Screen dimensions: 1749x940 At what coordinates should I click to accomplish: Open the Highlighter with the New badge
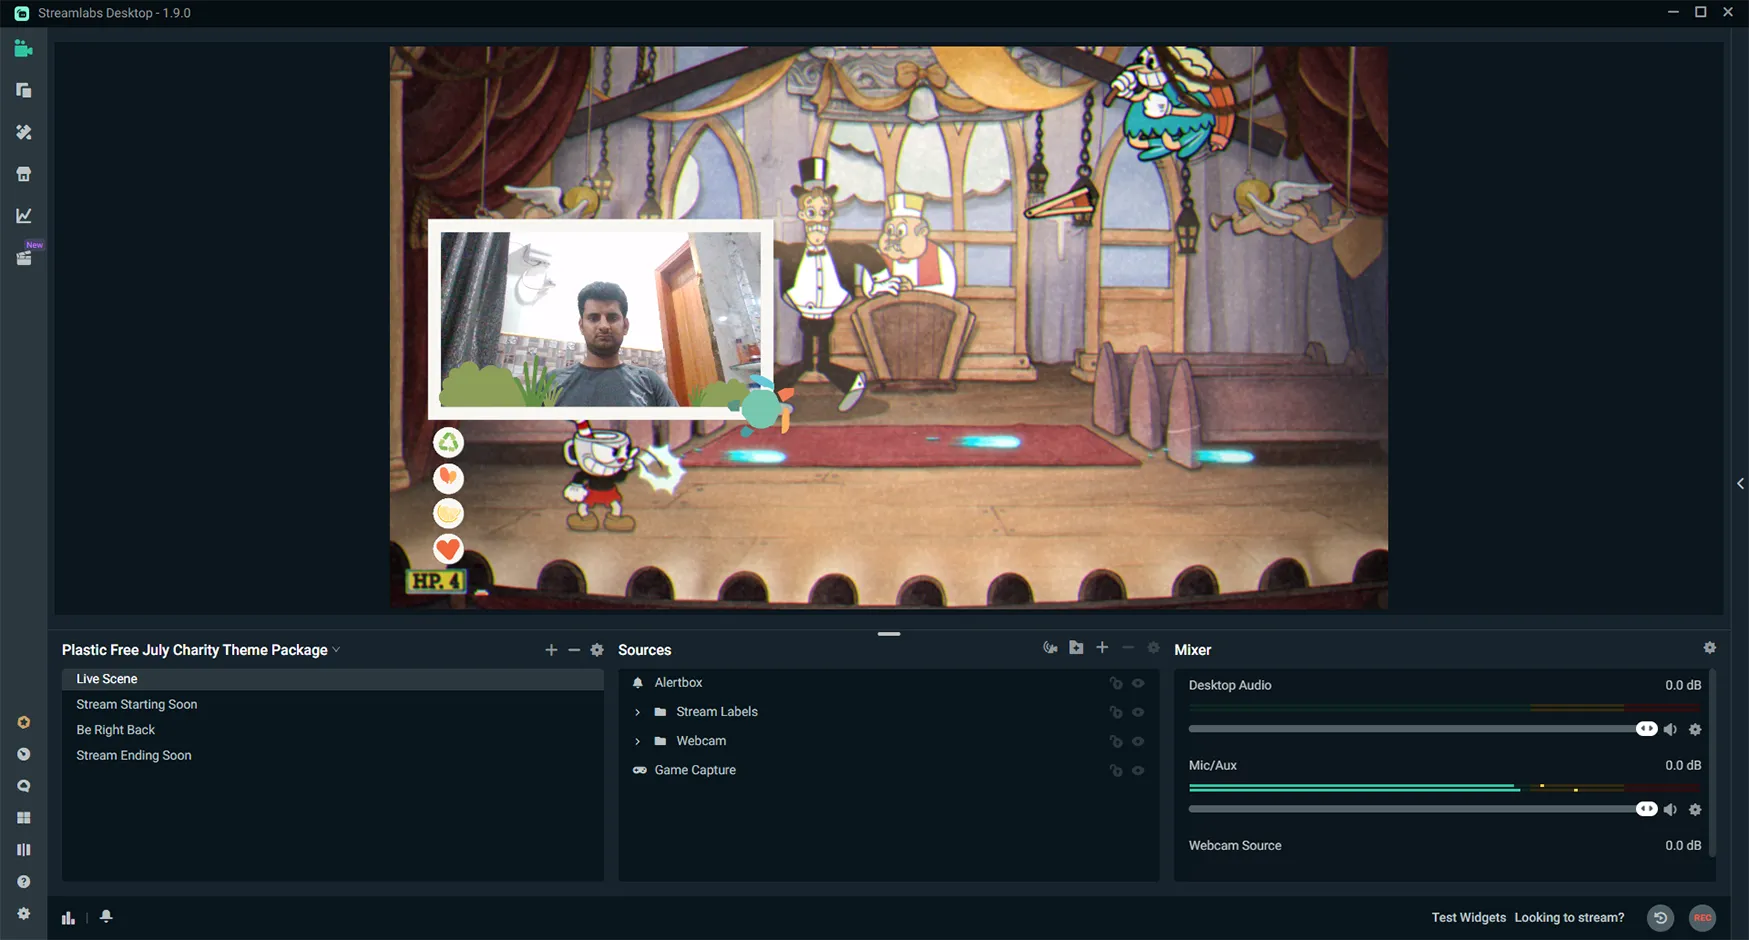[x=23, y=257]
